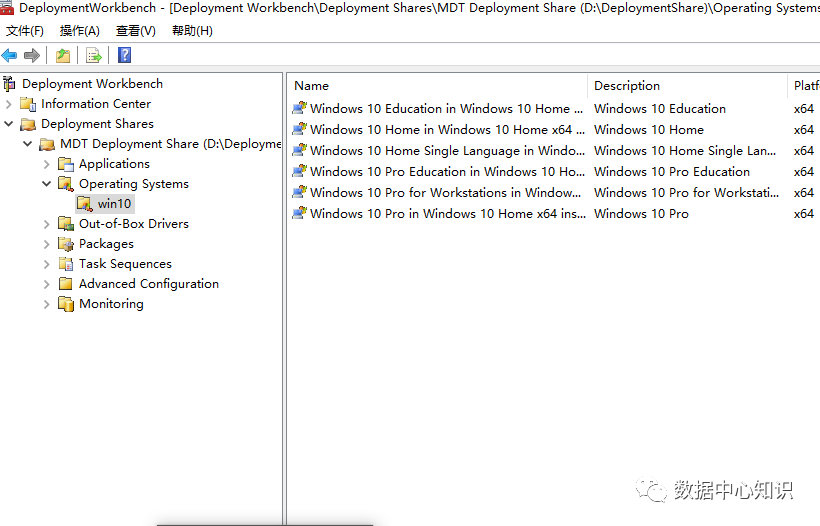The height and width of the screenshot is (526, 820).
Task: Click the win10 folder icon
Action: (x=85, y=204)
